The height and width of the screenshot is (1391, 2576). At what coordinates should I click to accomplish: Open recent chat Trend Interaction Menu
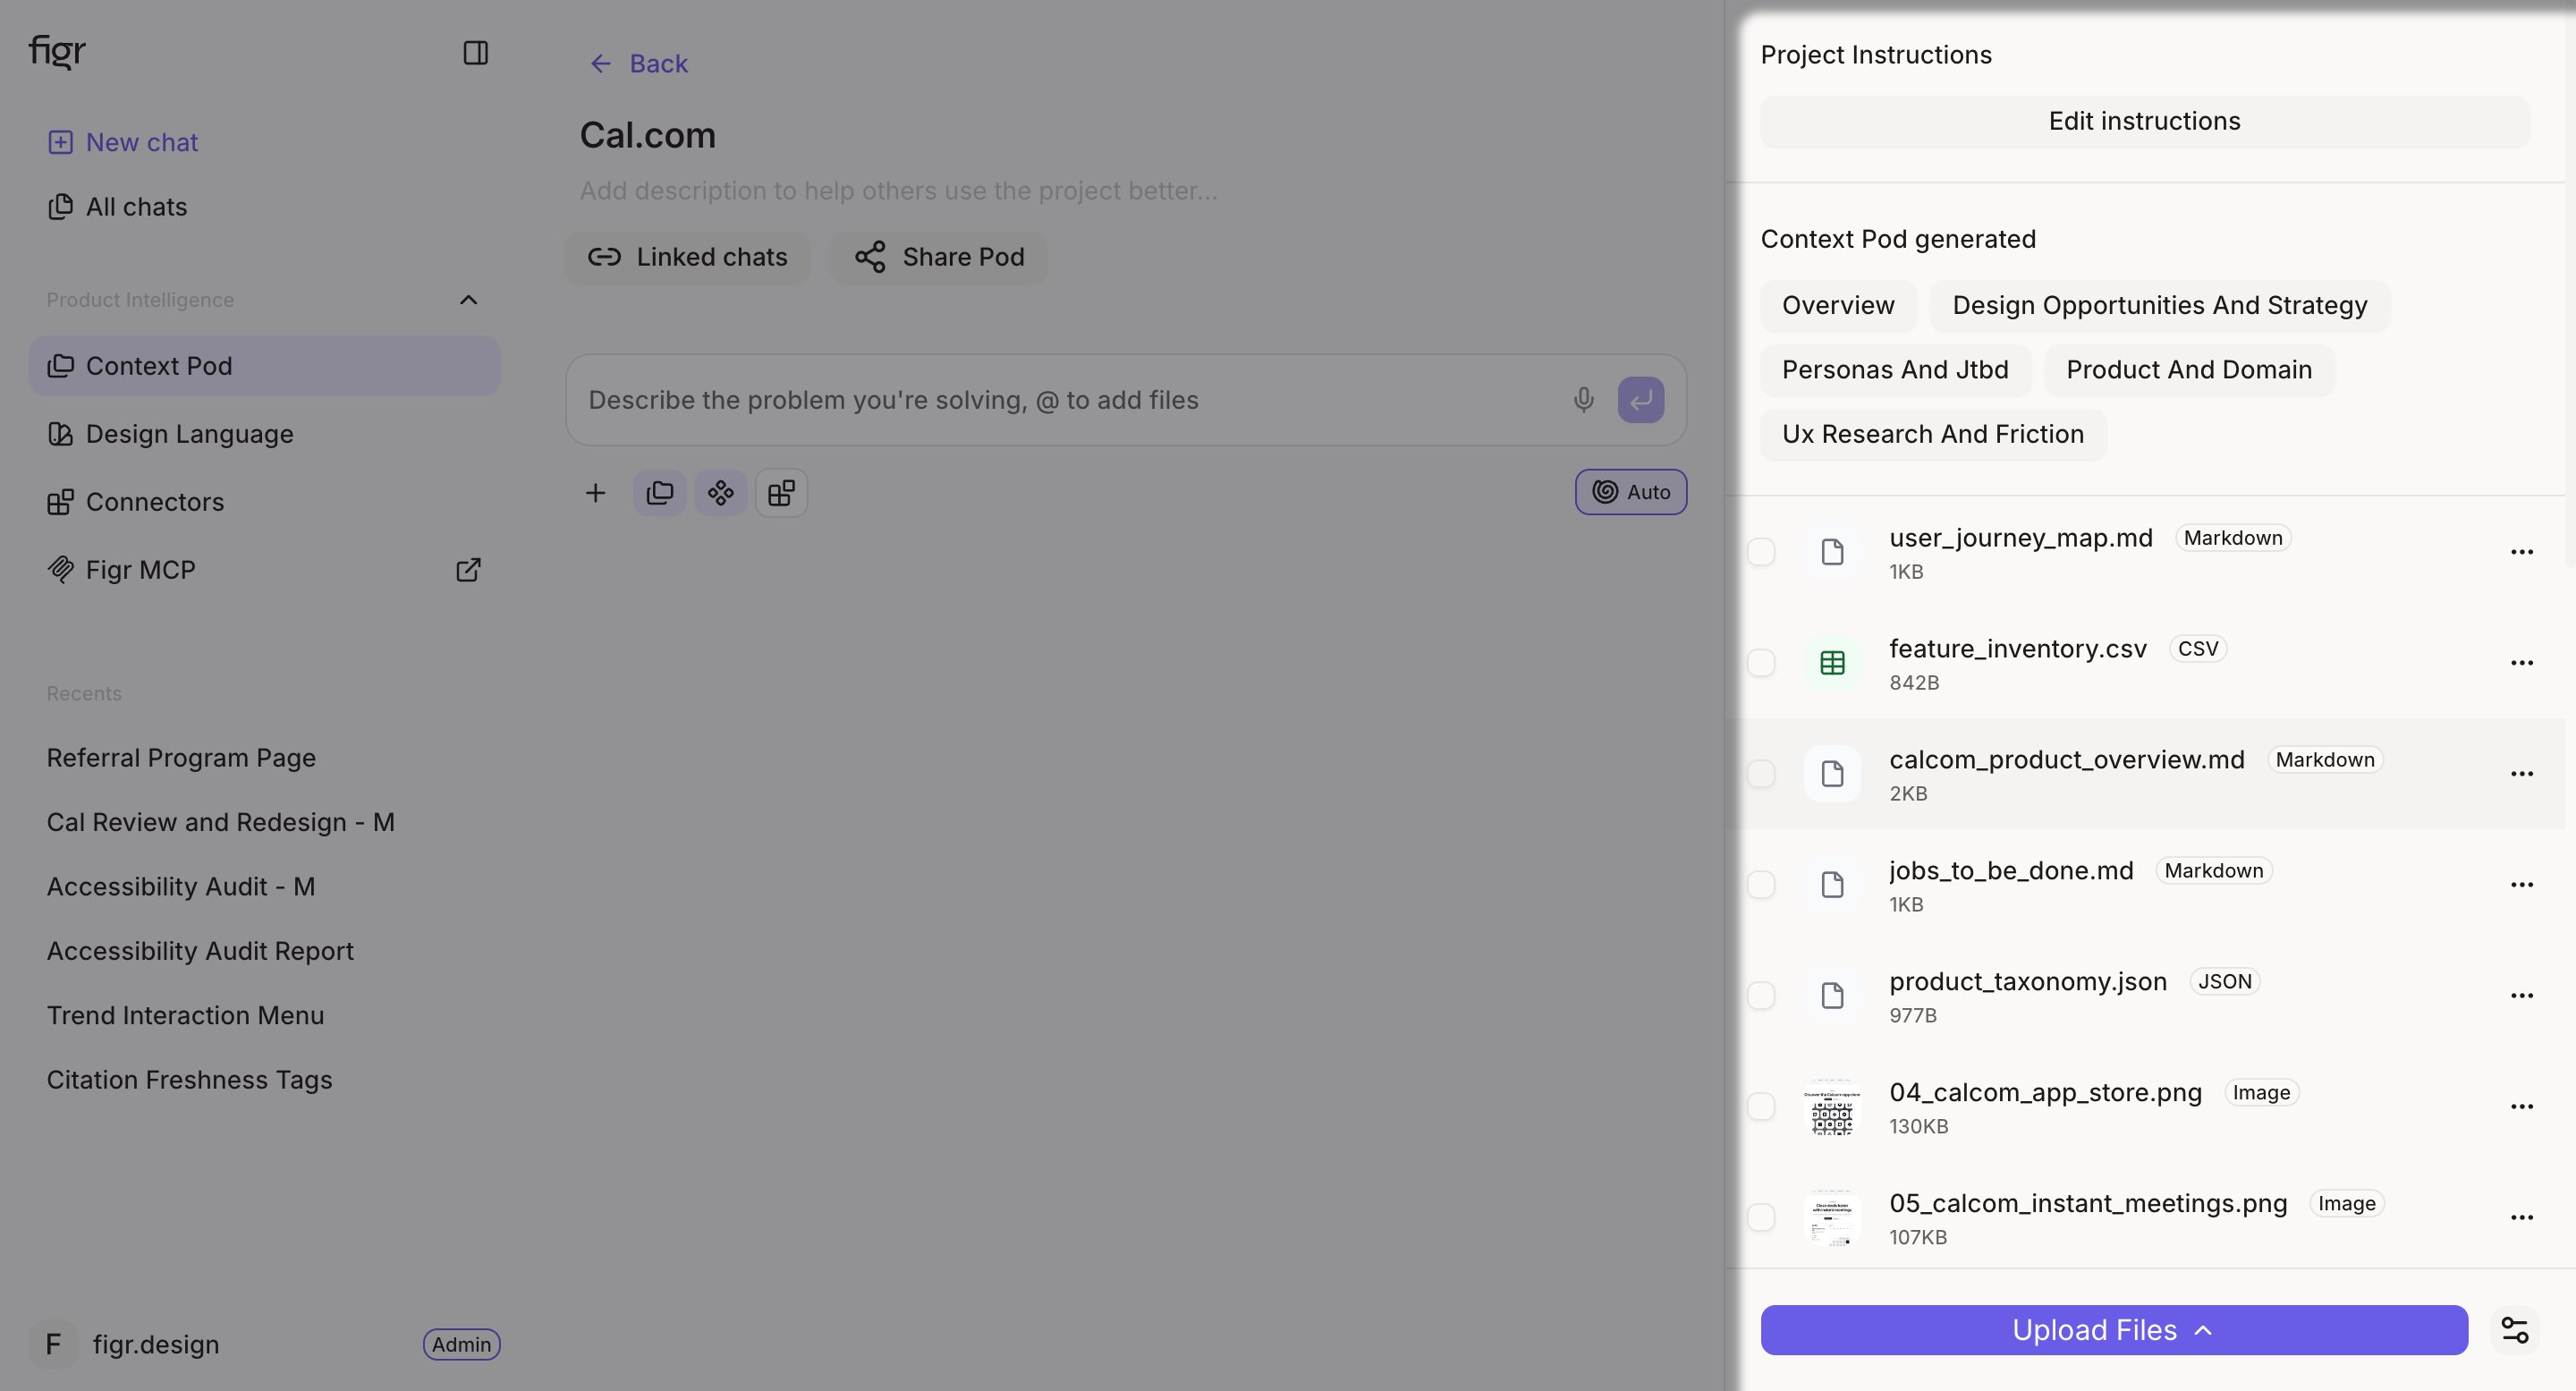tap(185, 1016)
